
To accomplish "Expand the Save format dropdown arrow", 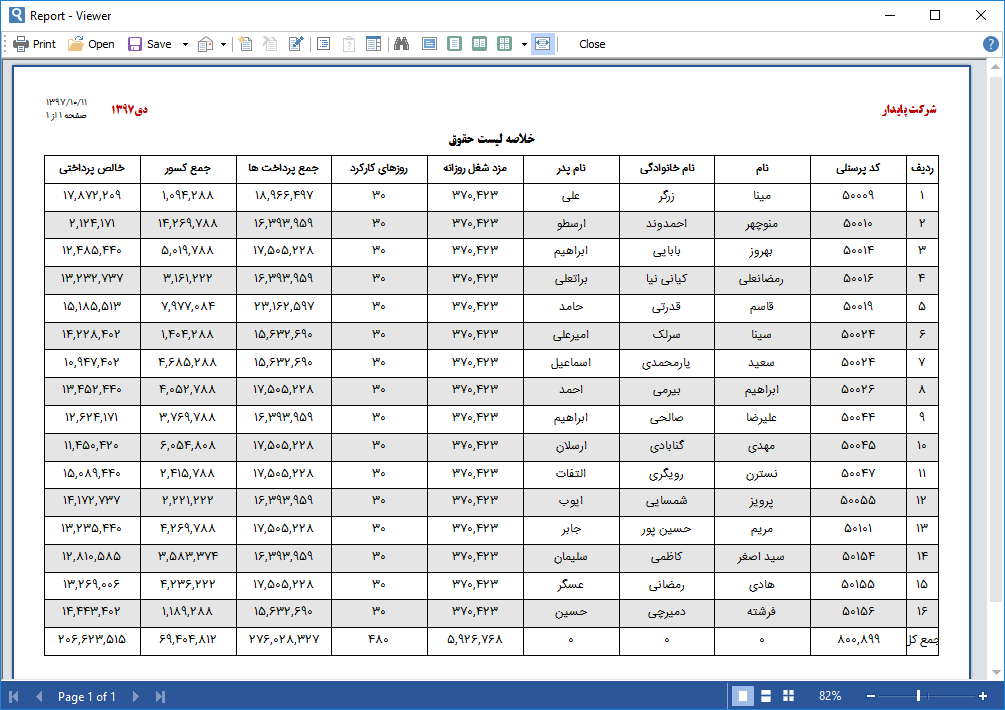I will point(185,44).
